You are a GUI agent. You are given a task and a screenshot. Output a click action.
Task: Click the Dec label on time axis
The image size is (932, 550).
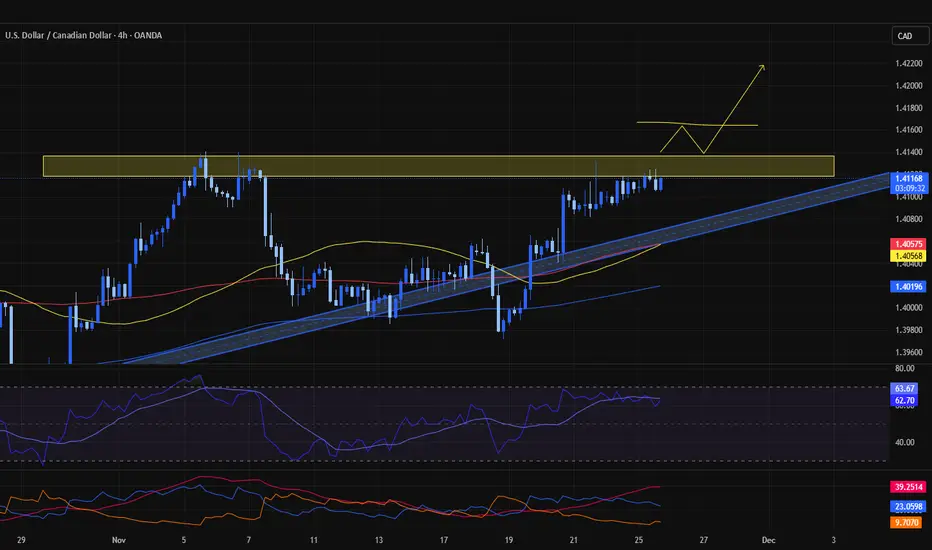(x=768, y=540)
